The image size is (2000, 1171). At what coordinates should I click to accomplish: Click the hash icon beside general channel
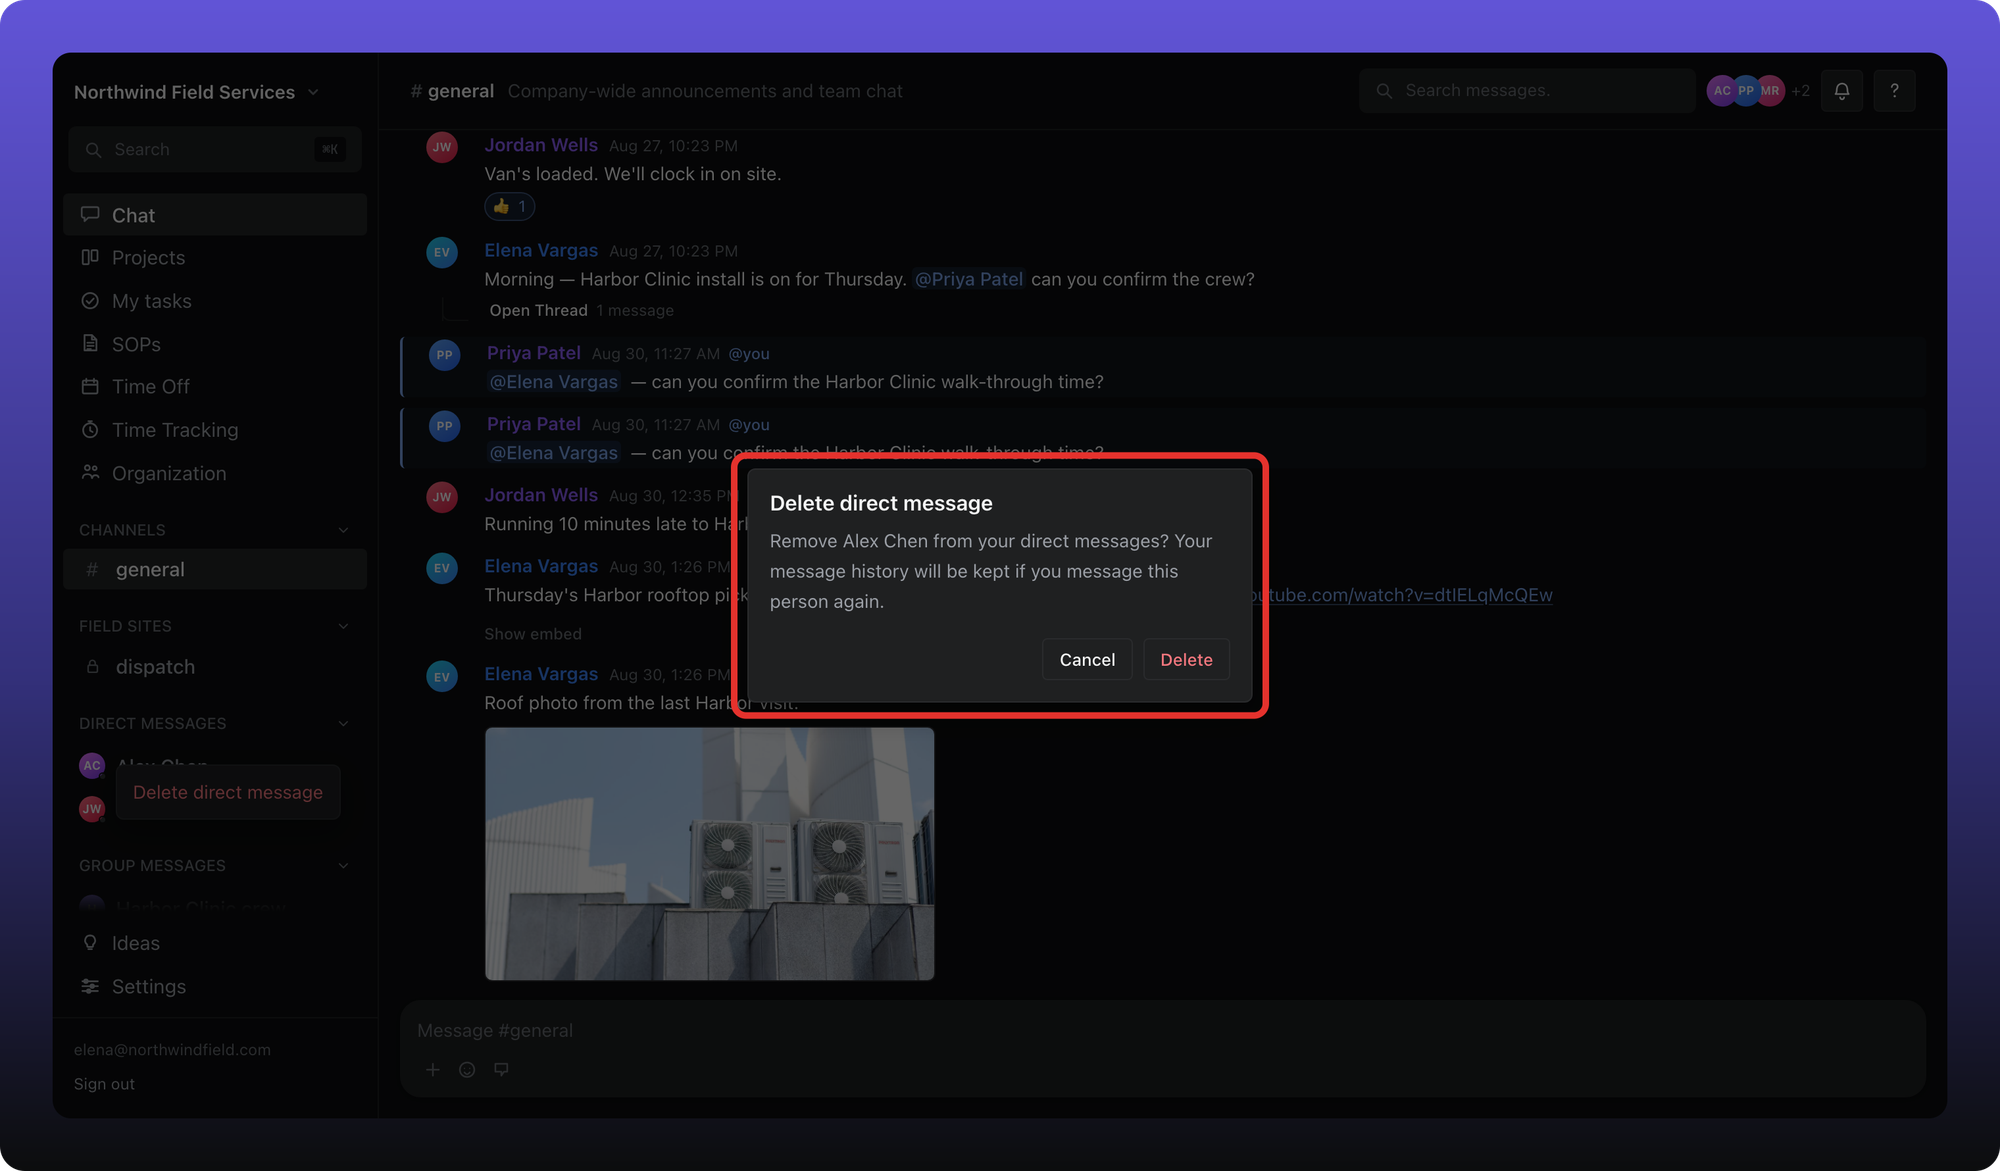(x=92, y=569)
